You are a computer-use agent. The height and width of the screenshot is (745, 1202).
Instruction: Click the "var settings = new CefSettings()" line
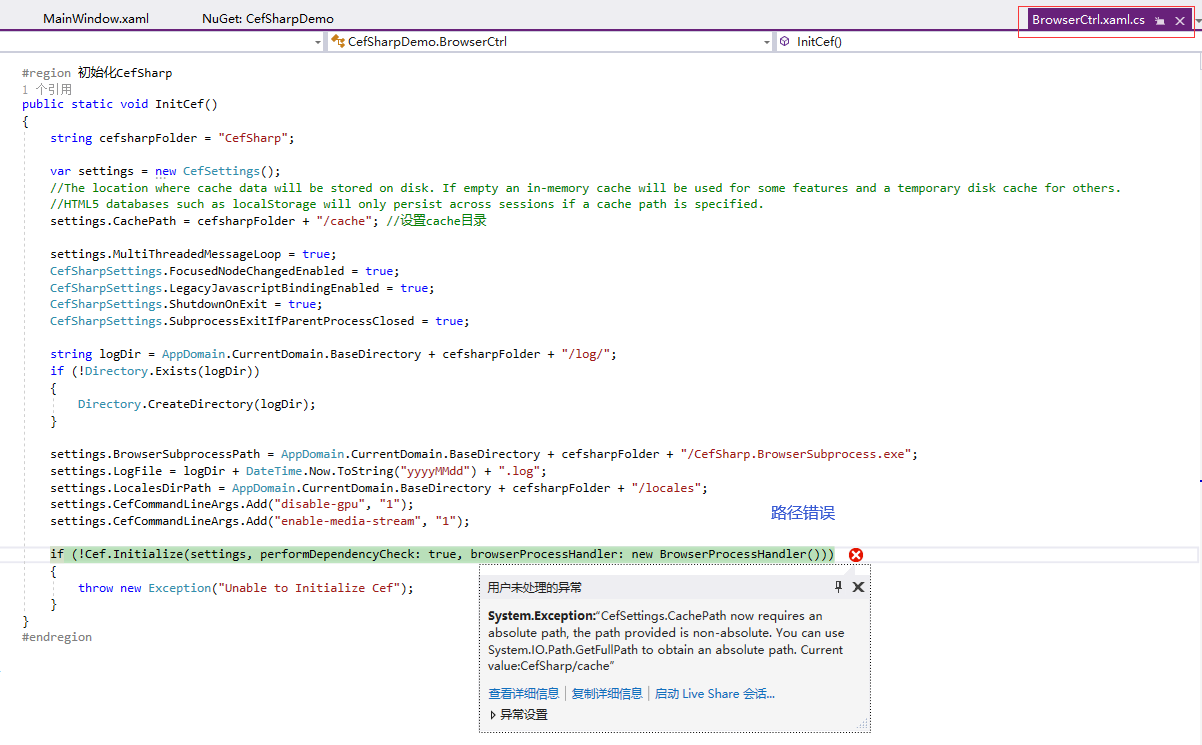[x=166, y=171]
